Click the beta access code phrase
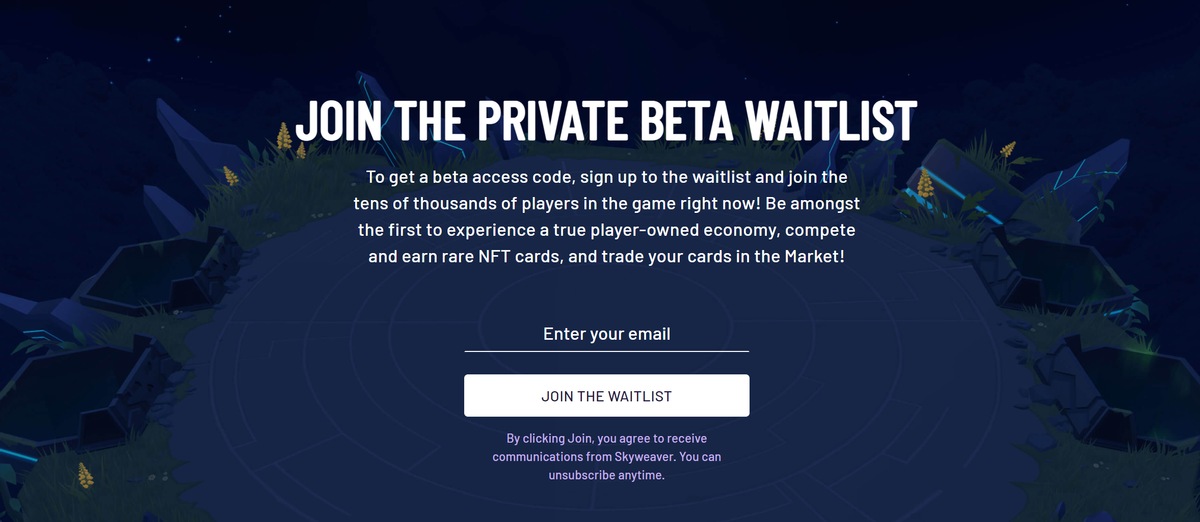 [x=481, y=178]
